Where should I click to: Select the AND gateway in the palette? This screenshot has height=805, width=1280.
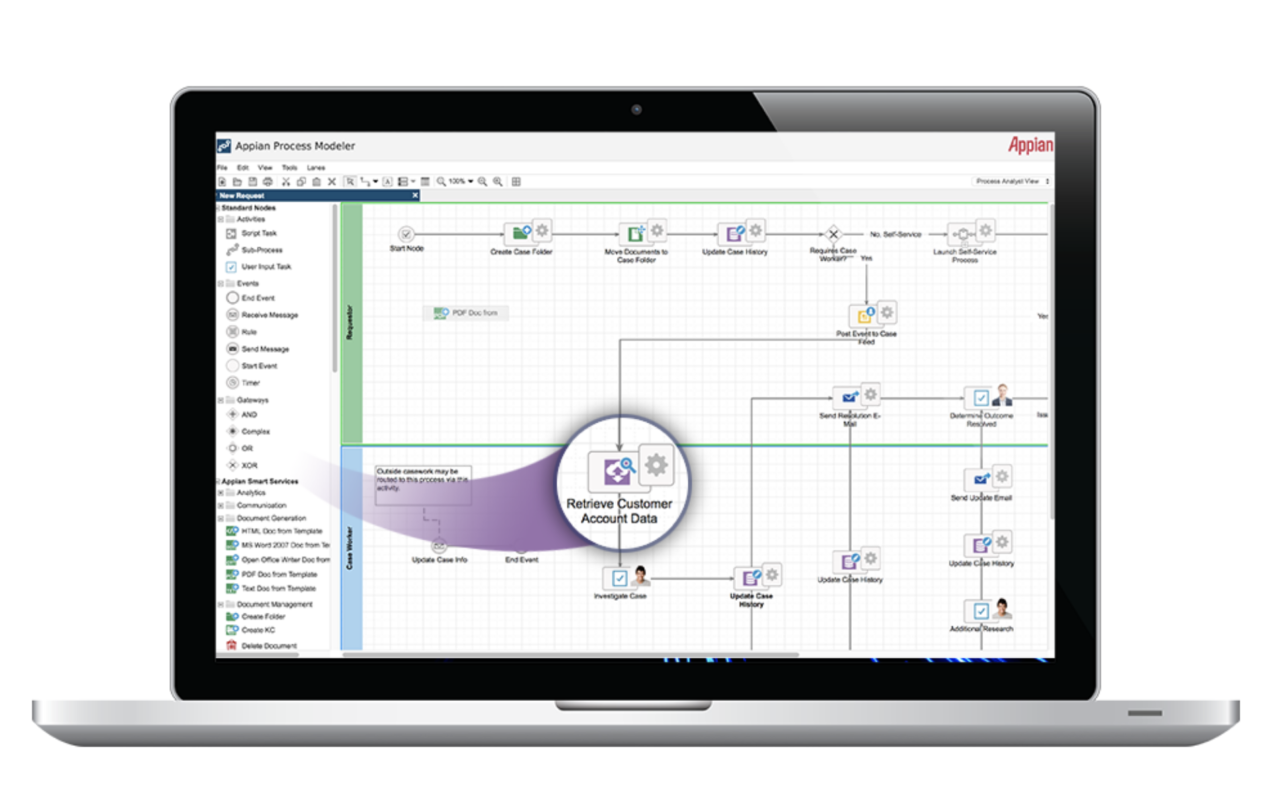coord(241,414)
